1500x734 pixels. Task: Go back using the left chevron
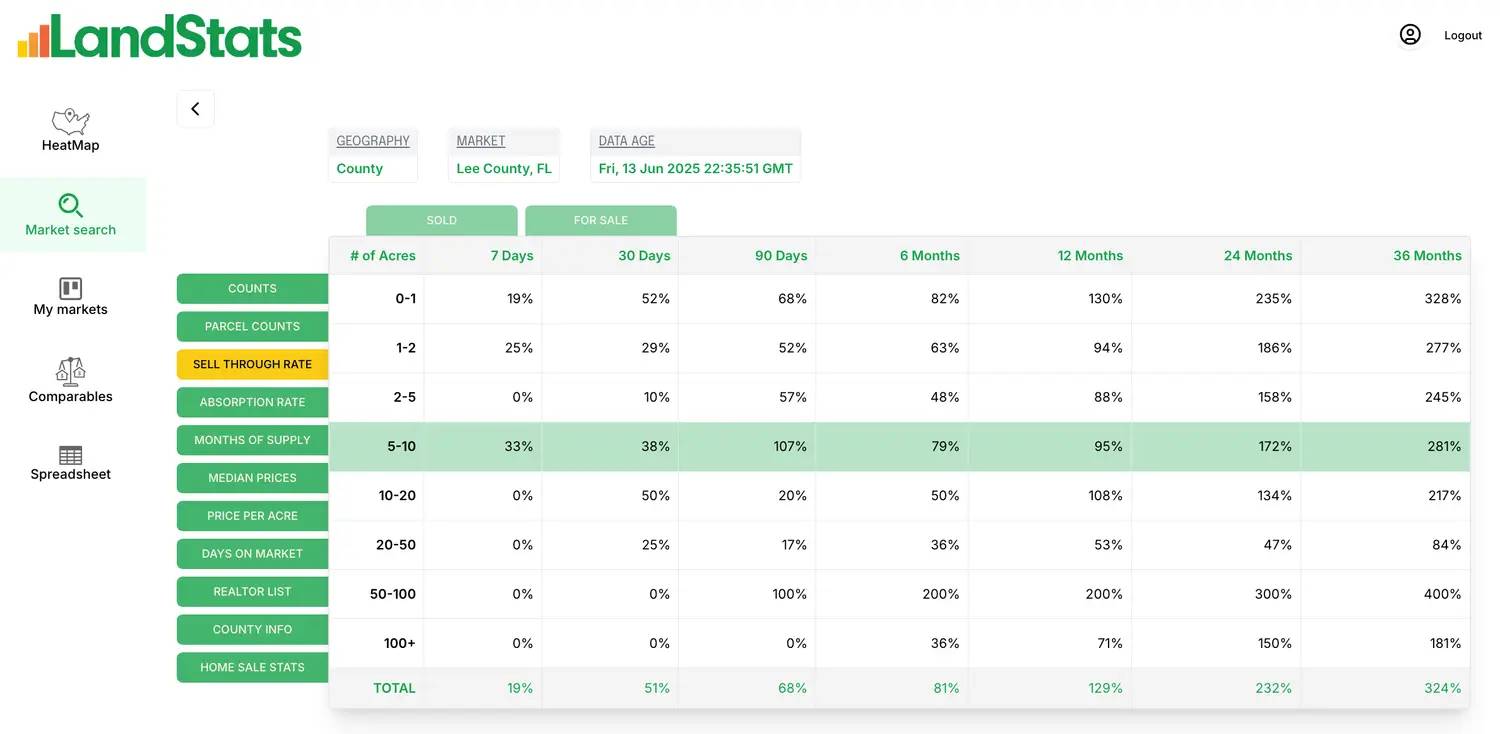[195, 109]
